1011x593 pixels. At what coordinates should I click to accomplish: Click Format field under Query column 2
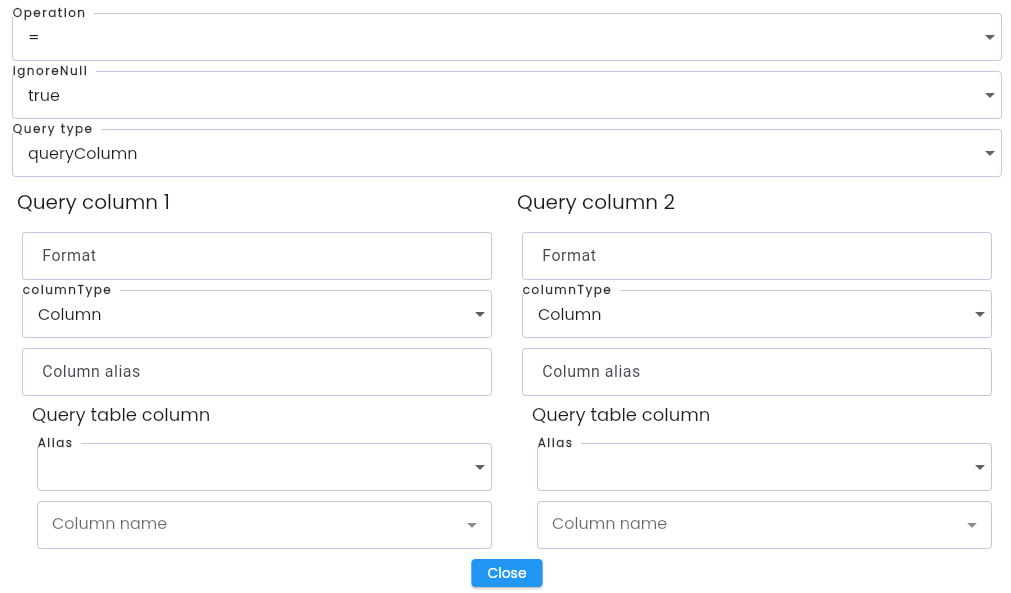click(756, 256)
